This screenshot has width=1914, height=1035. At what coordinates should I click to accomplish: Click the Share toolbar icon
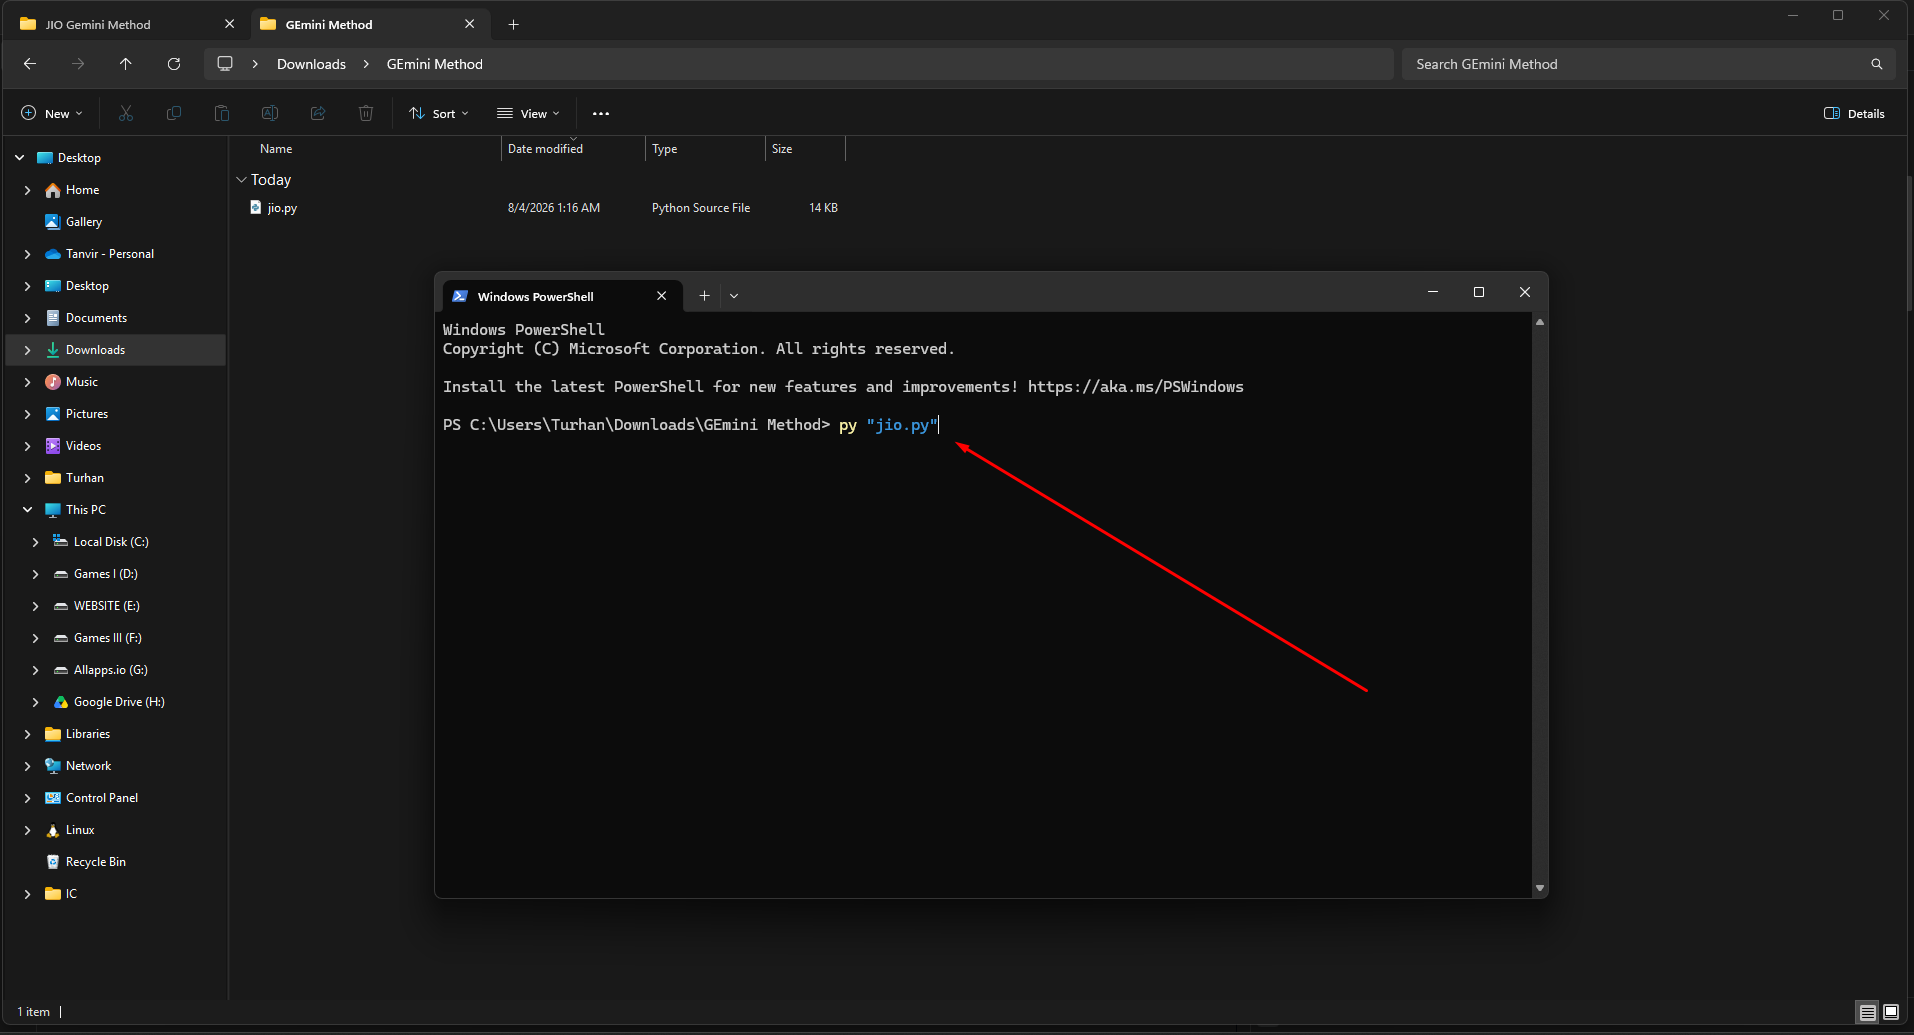coord(318,113)
